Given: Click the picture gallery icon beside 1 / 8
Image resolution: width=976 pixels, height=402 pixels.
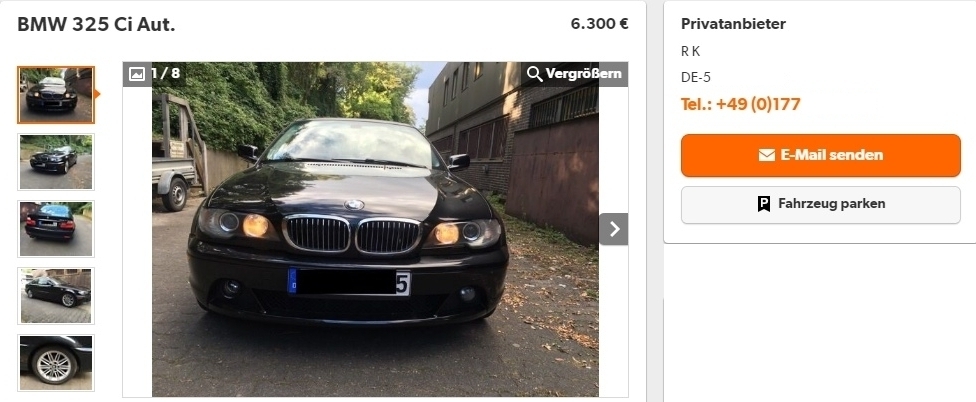Looking at the screenshot, I should click(137, 74).
